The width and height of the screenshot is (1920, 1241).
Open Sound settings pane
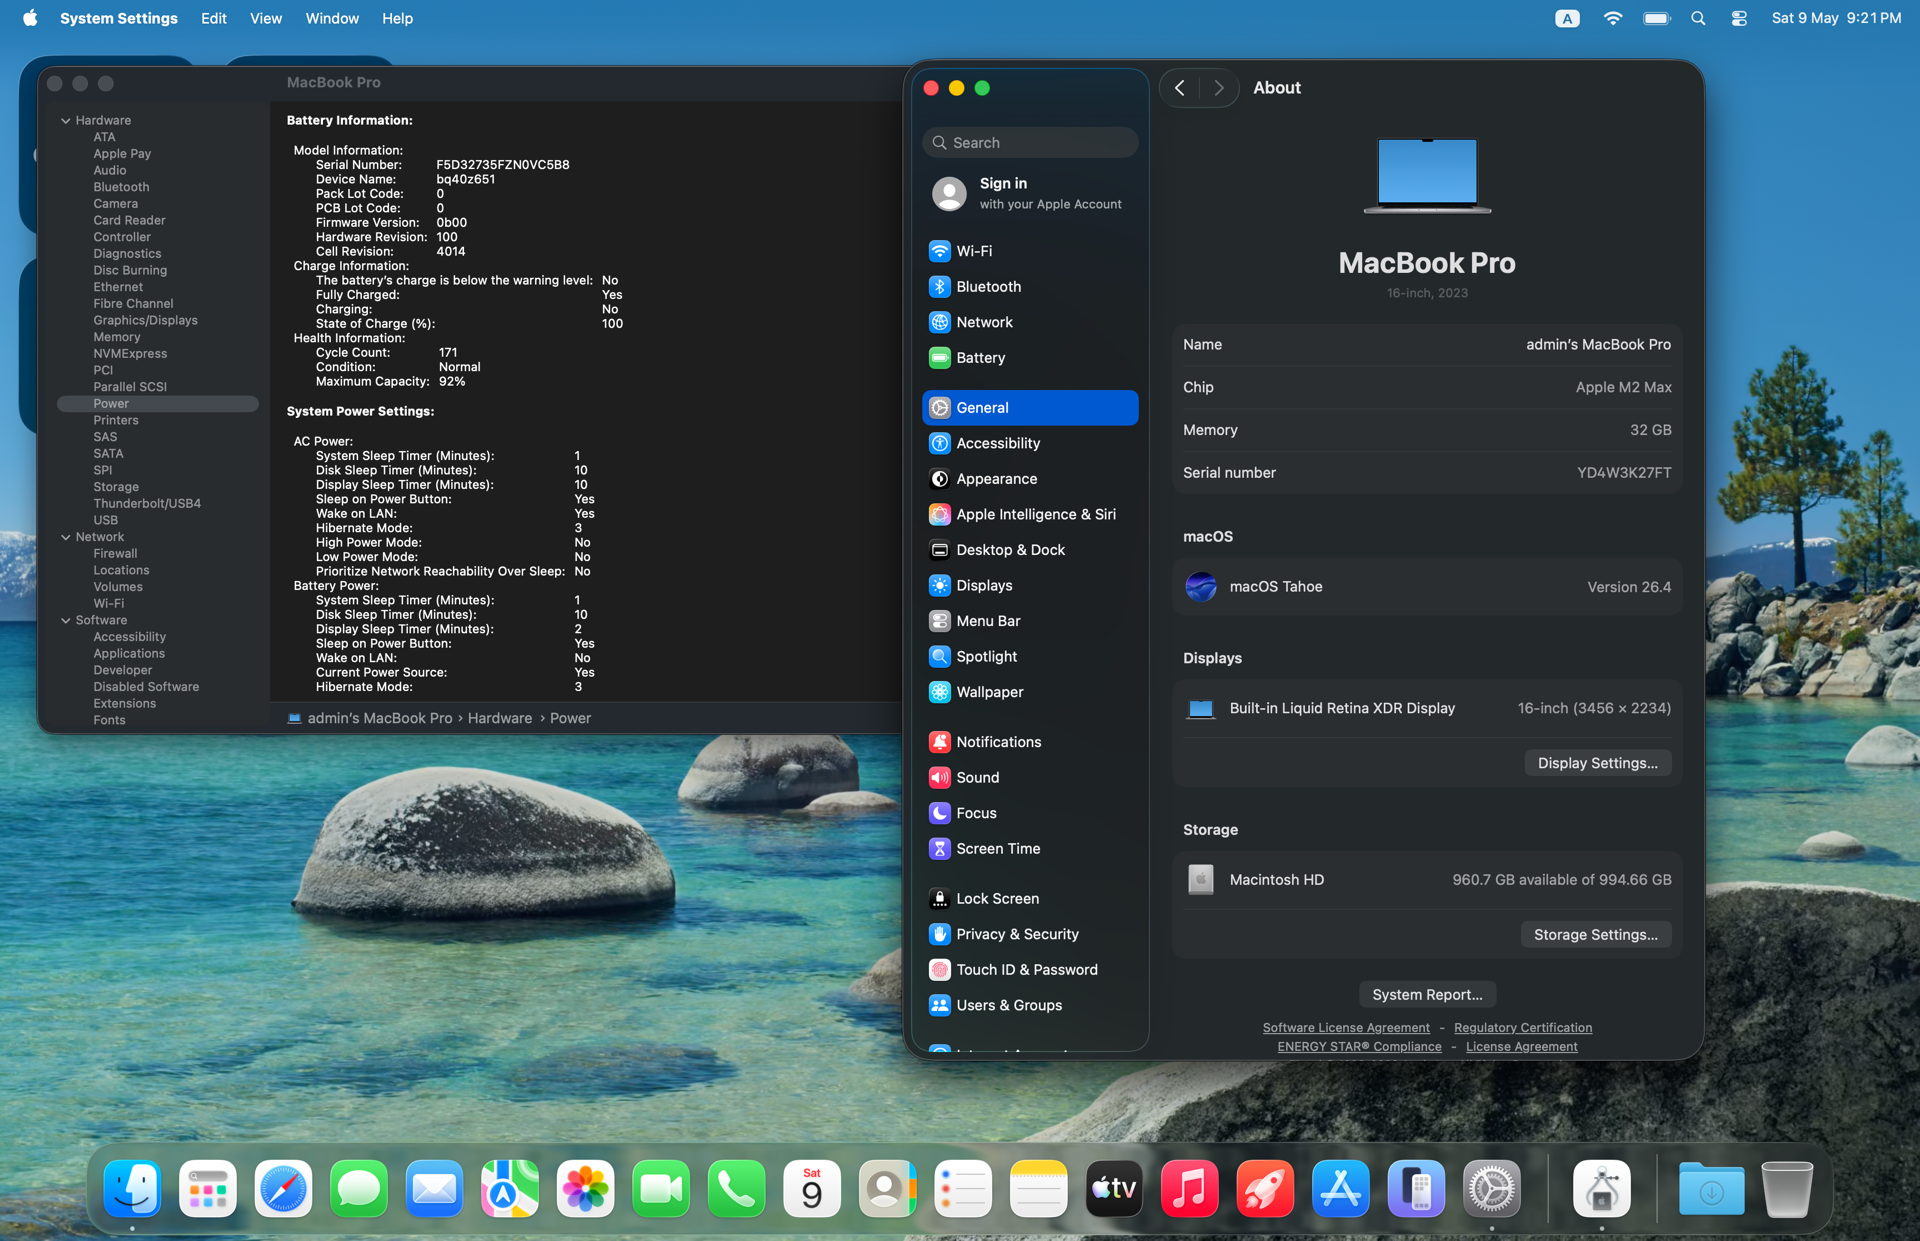pyautogui.click(x=1030, y=777)
